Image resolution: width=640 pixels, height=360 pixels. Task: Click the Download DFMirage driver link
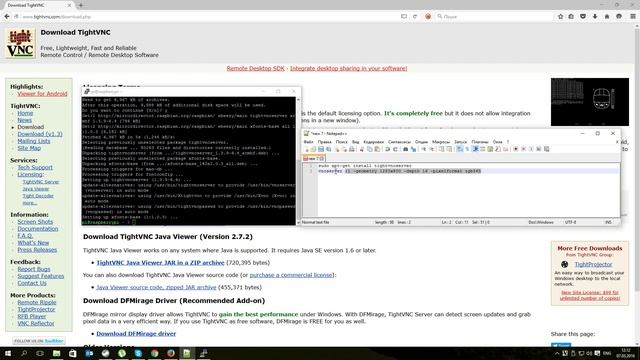[x=136, y=333]
